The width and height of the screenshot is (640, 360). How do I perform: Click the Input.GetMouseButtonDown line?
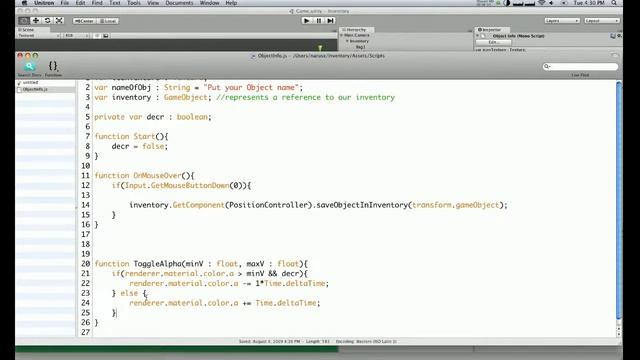[x=181, y=185]
